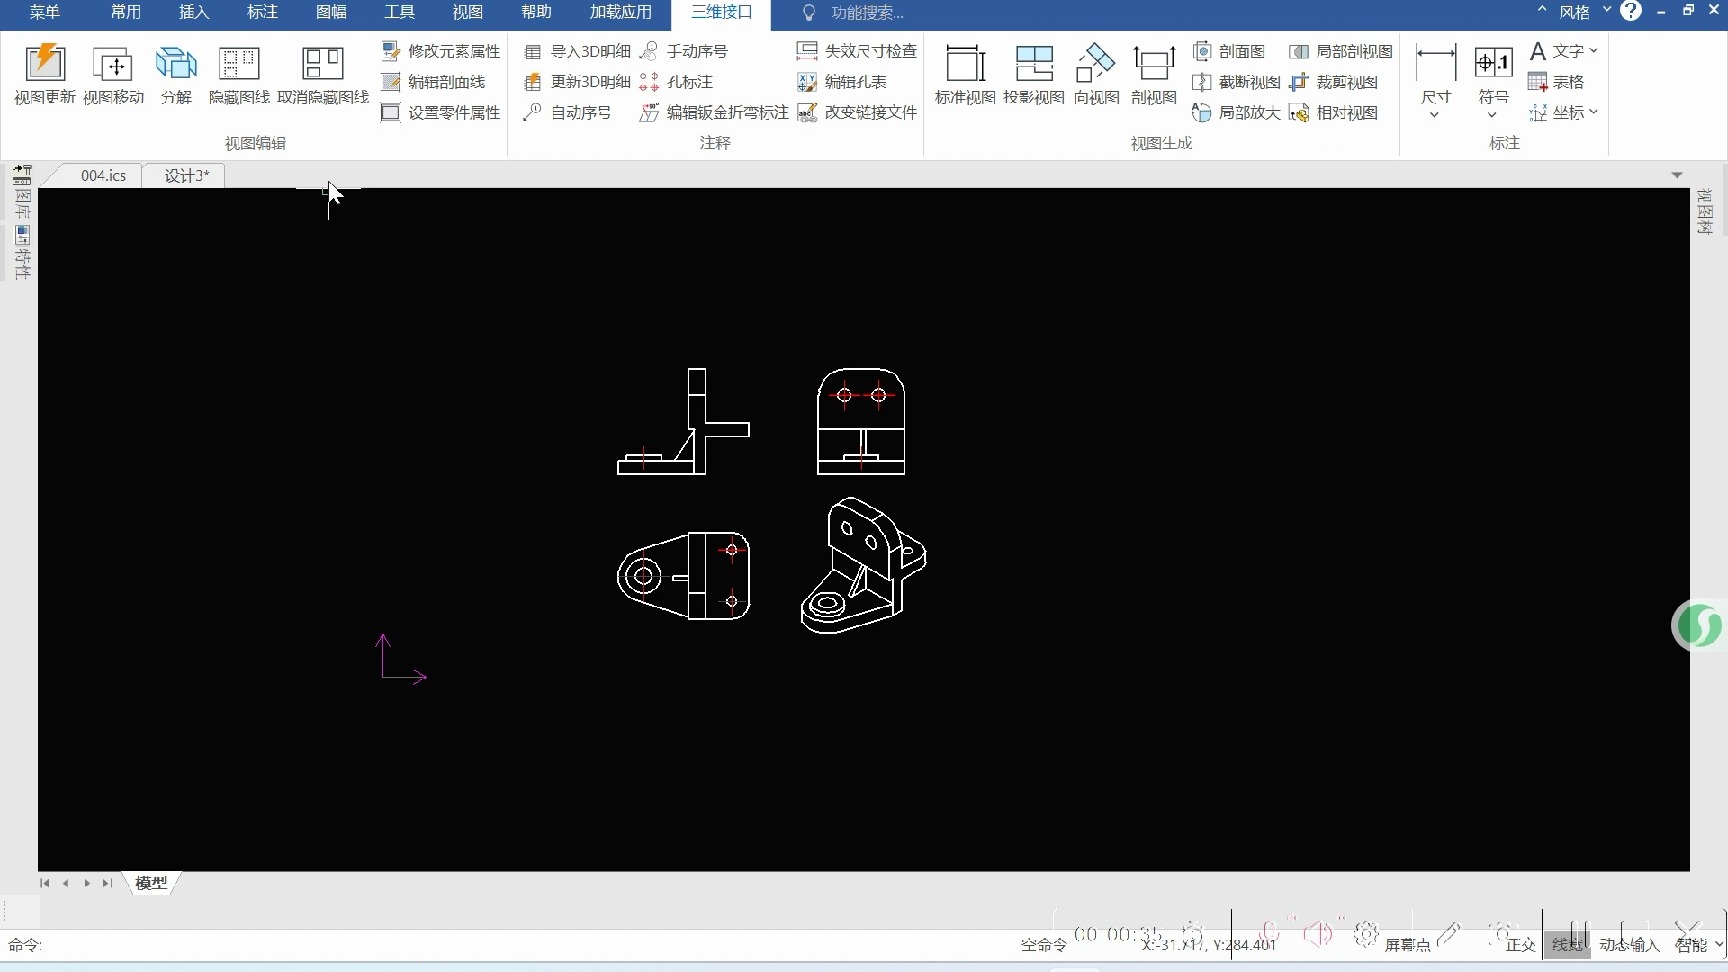
Task: Click the 剖视图 (Section View) icon
Action: tap(1153, 75)
